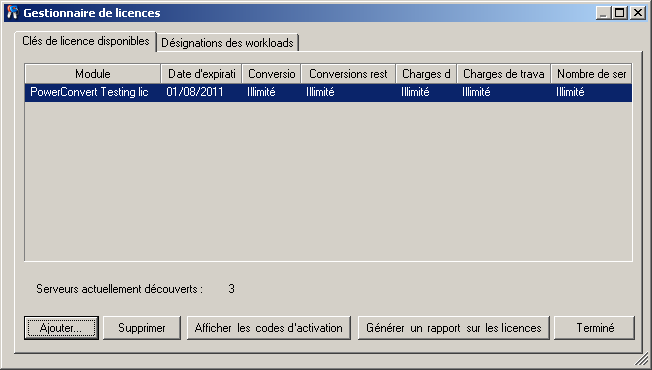Image resolution: width=652 pixels, height=370 pixels.
Task: Open Afficher les codes d'activation
Action: click(x=269, y=328)
